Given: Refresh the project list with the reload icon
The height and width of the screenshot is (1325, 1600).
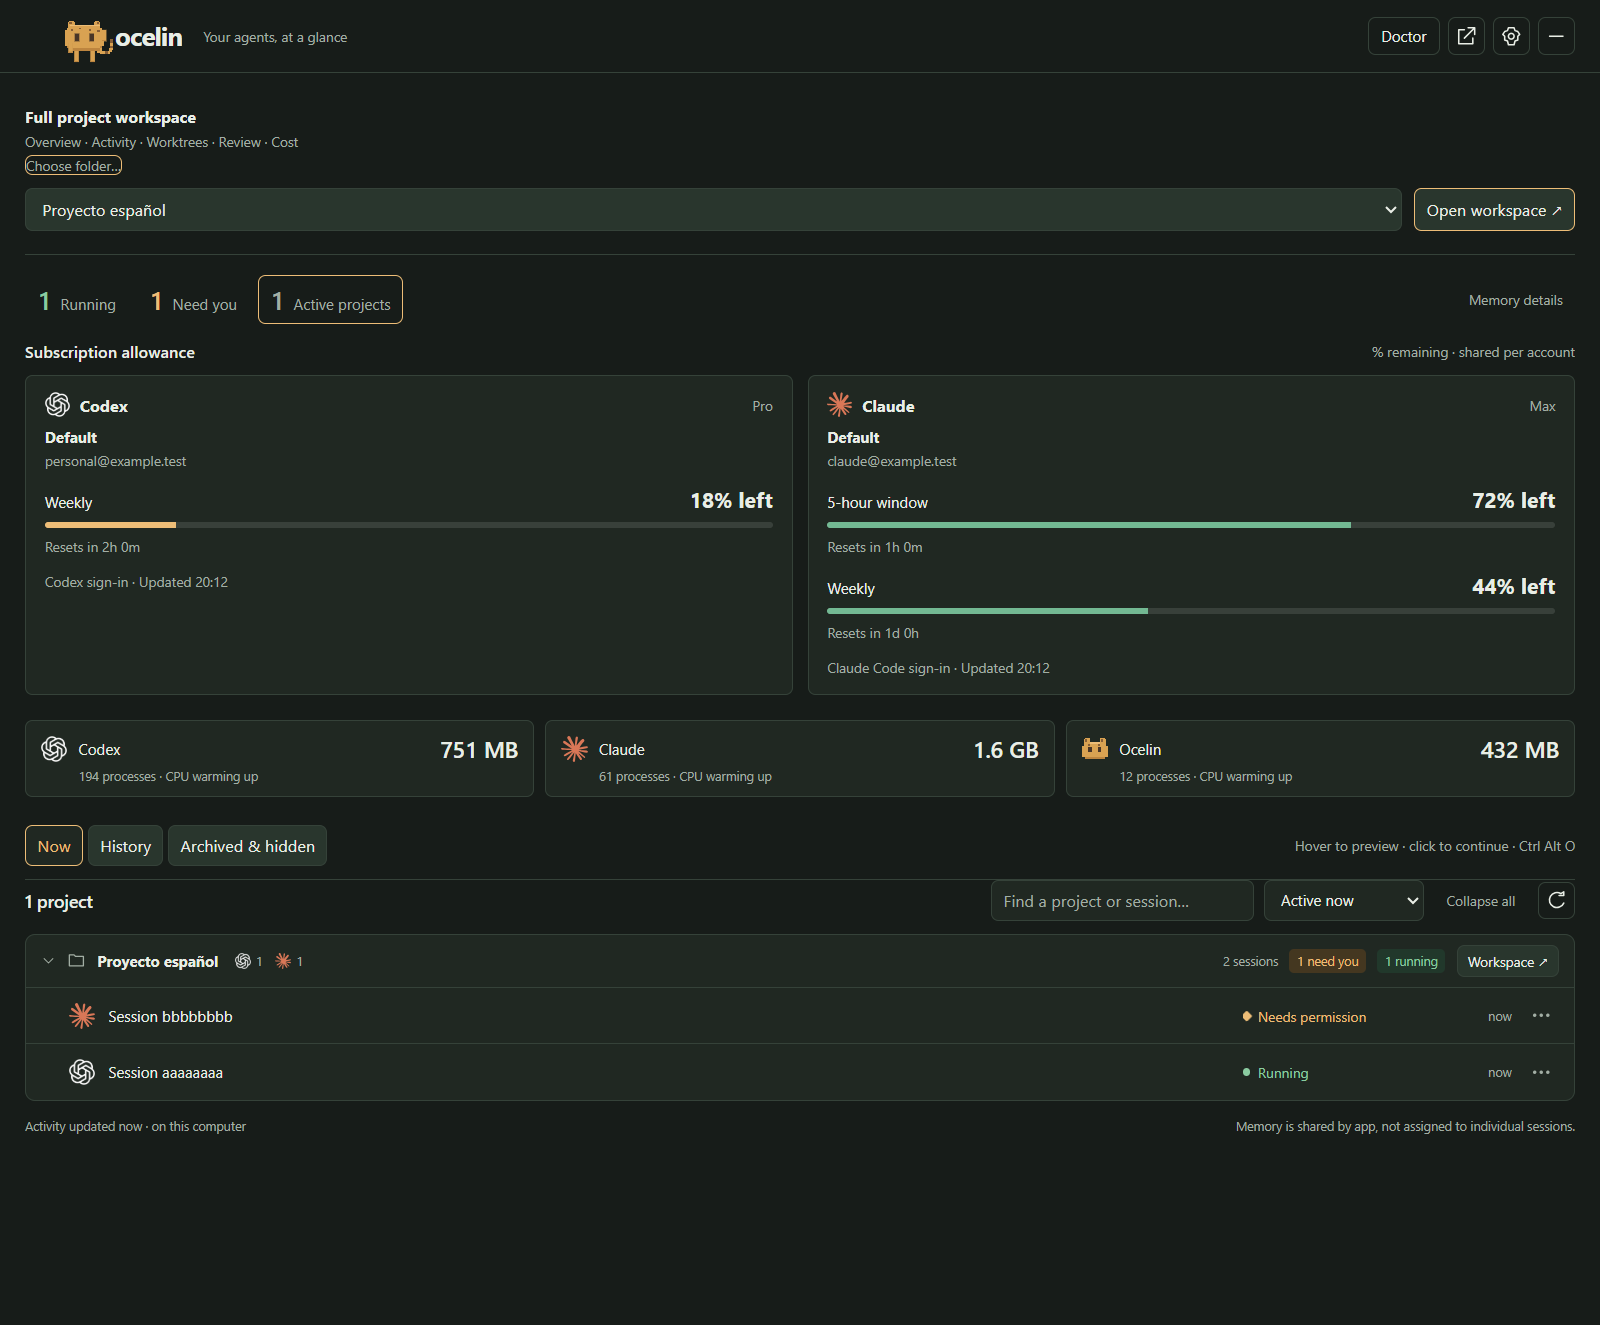Looking at the screenshot, I should pos(1556,901).
